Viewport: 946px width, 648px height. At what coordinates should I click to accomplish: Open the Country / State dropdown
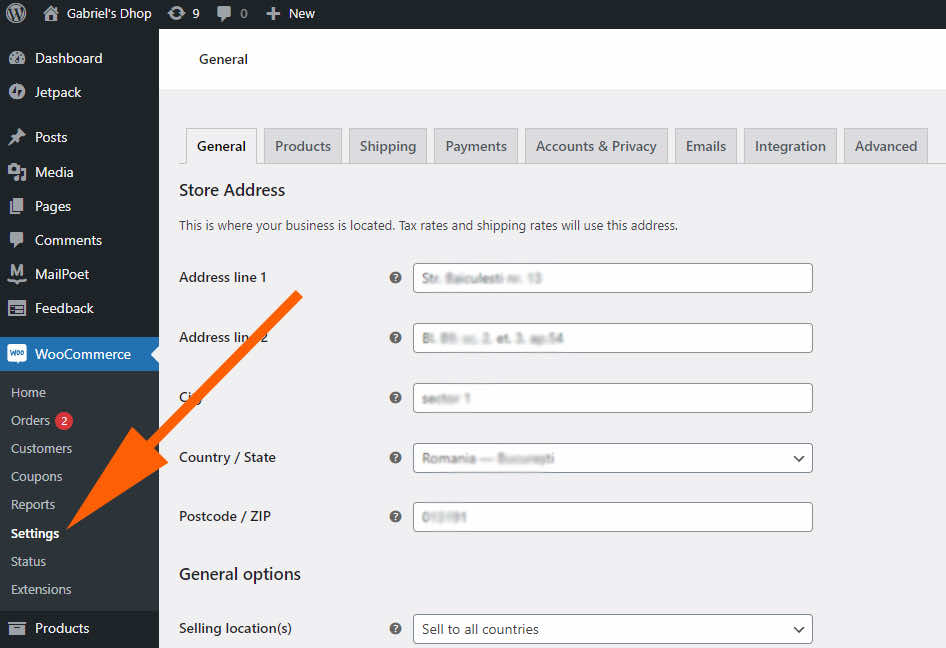click(612, 458)
